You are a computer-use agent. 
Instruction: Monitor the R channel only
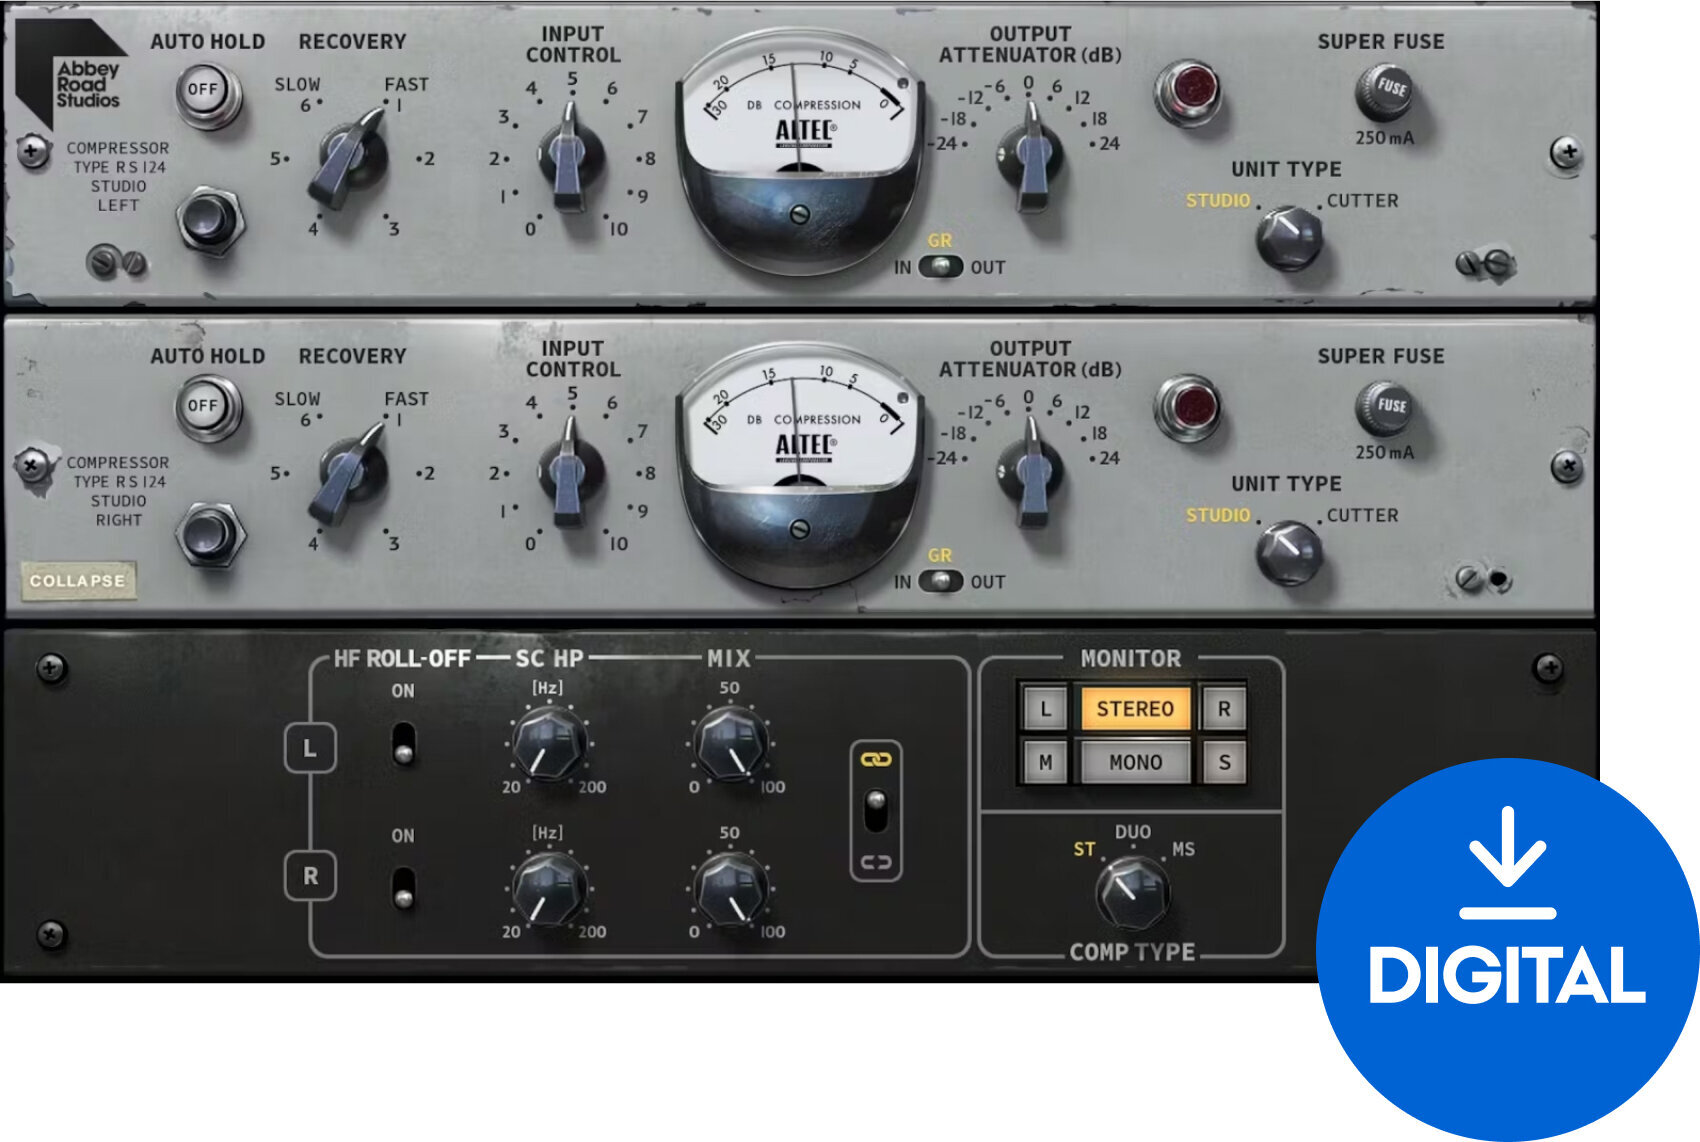click(x=1224, y=709)
